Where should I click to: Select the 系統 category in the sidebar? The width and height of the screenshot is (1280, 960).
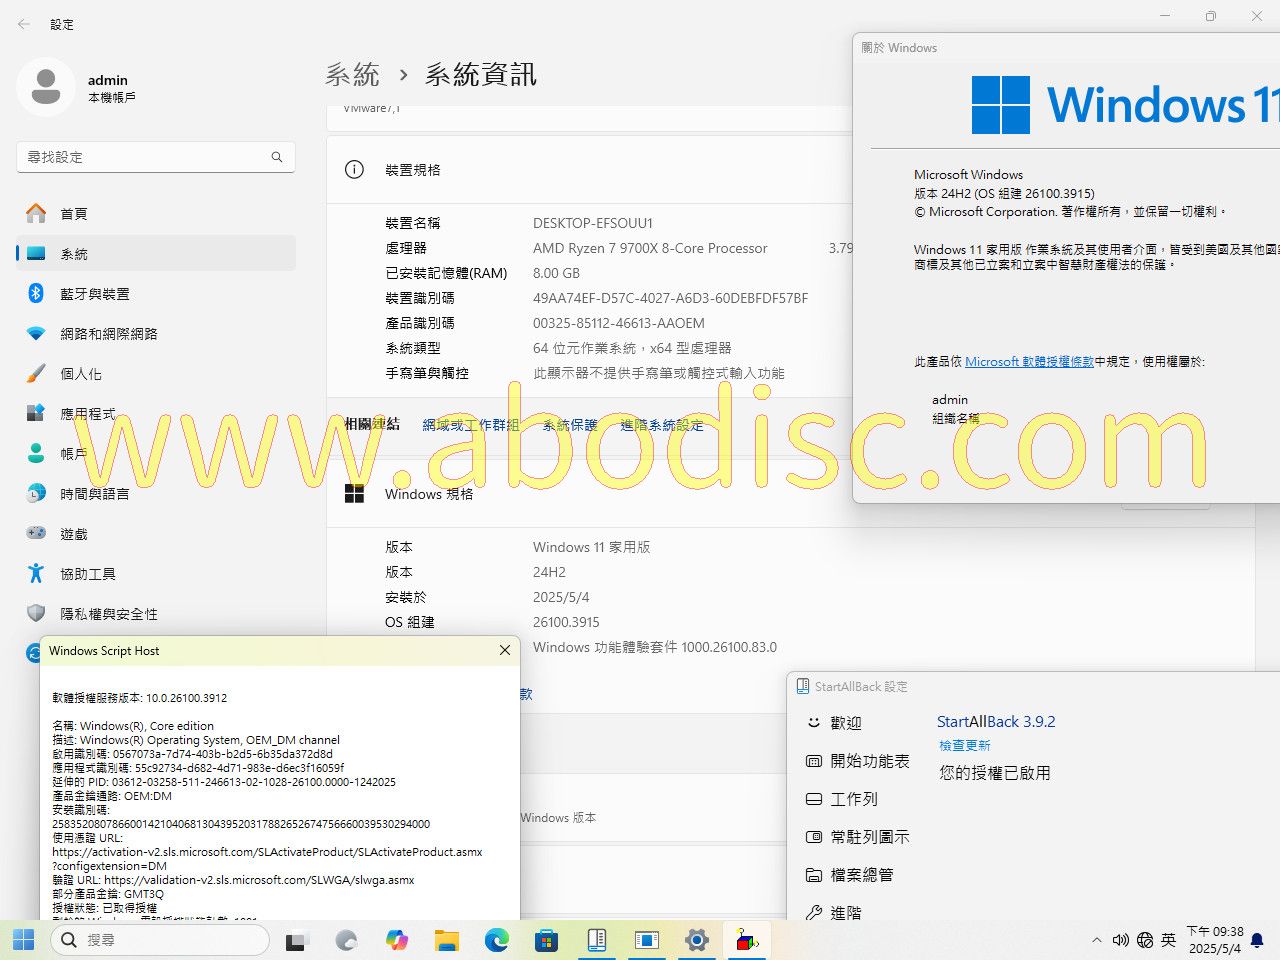(156, 253)
